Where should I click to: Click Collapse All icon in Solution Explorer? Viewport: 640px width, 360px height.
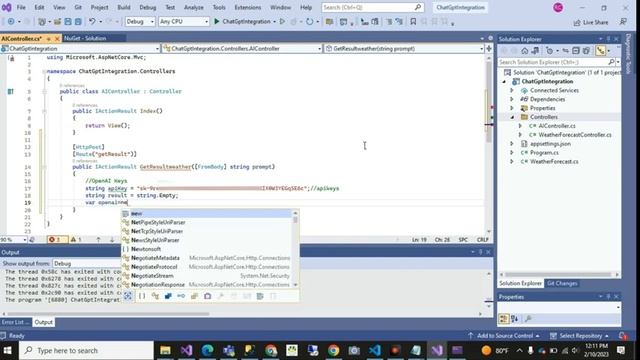576,51
